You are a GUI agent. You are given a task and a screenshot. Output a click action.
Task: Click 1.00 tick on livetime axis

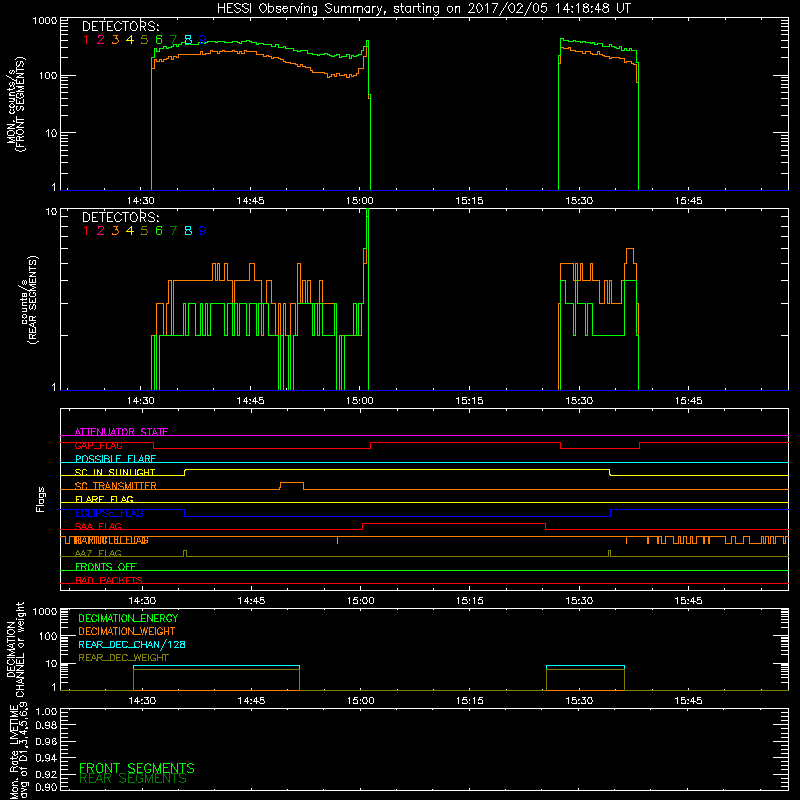point(46,712)
